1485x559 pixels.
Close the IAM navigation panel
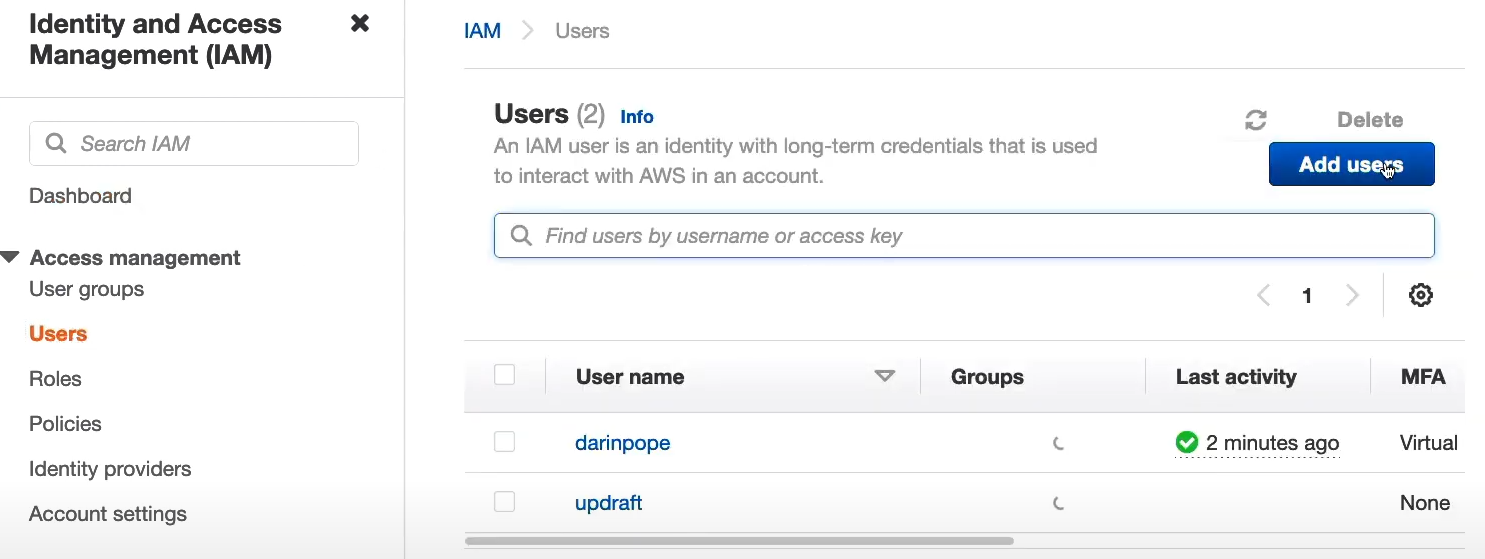pos(360,24)
